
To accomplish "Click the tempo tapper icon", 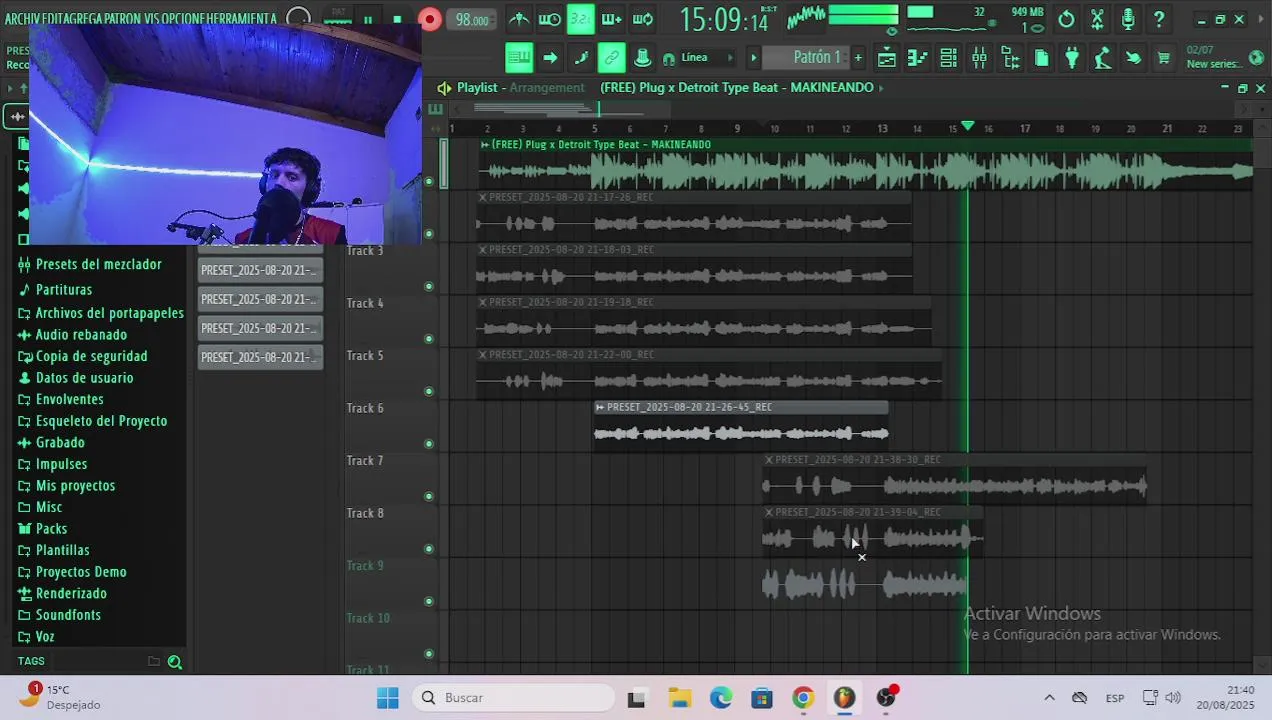I will pos(1103,58).
